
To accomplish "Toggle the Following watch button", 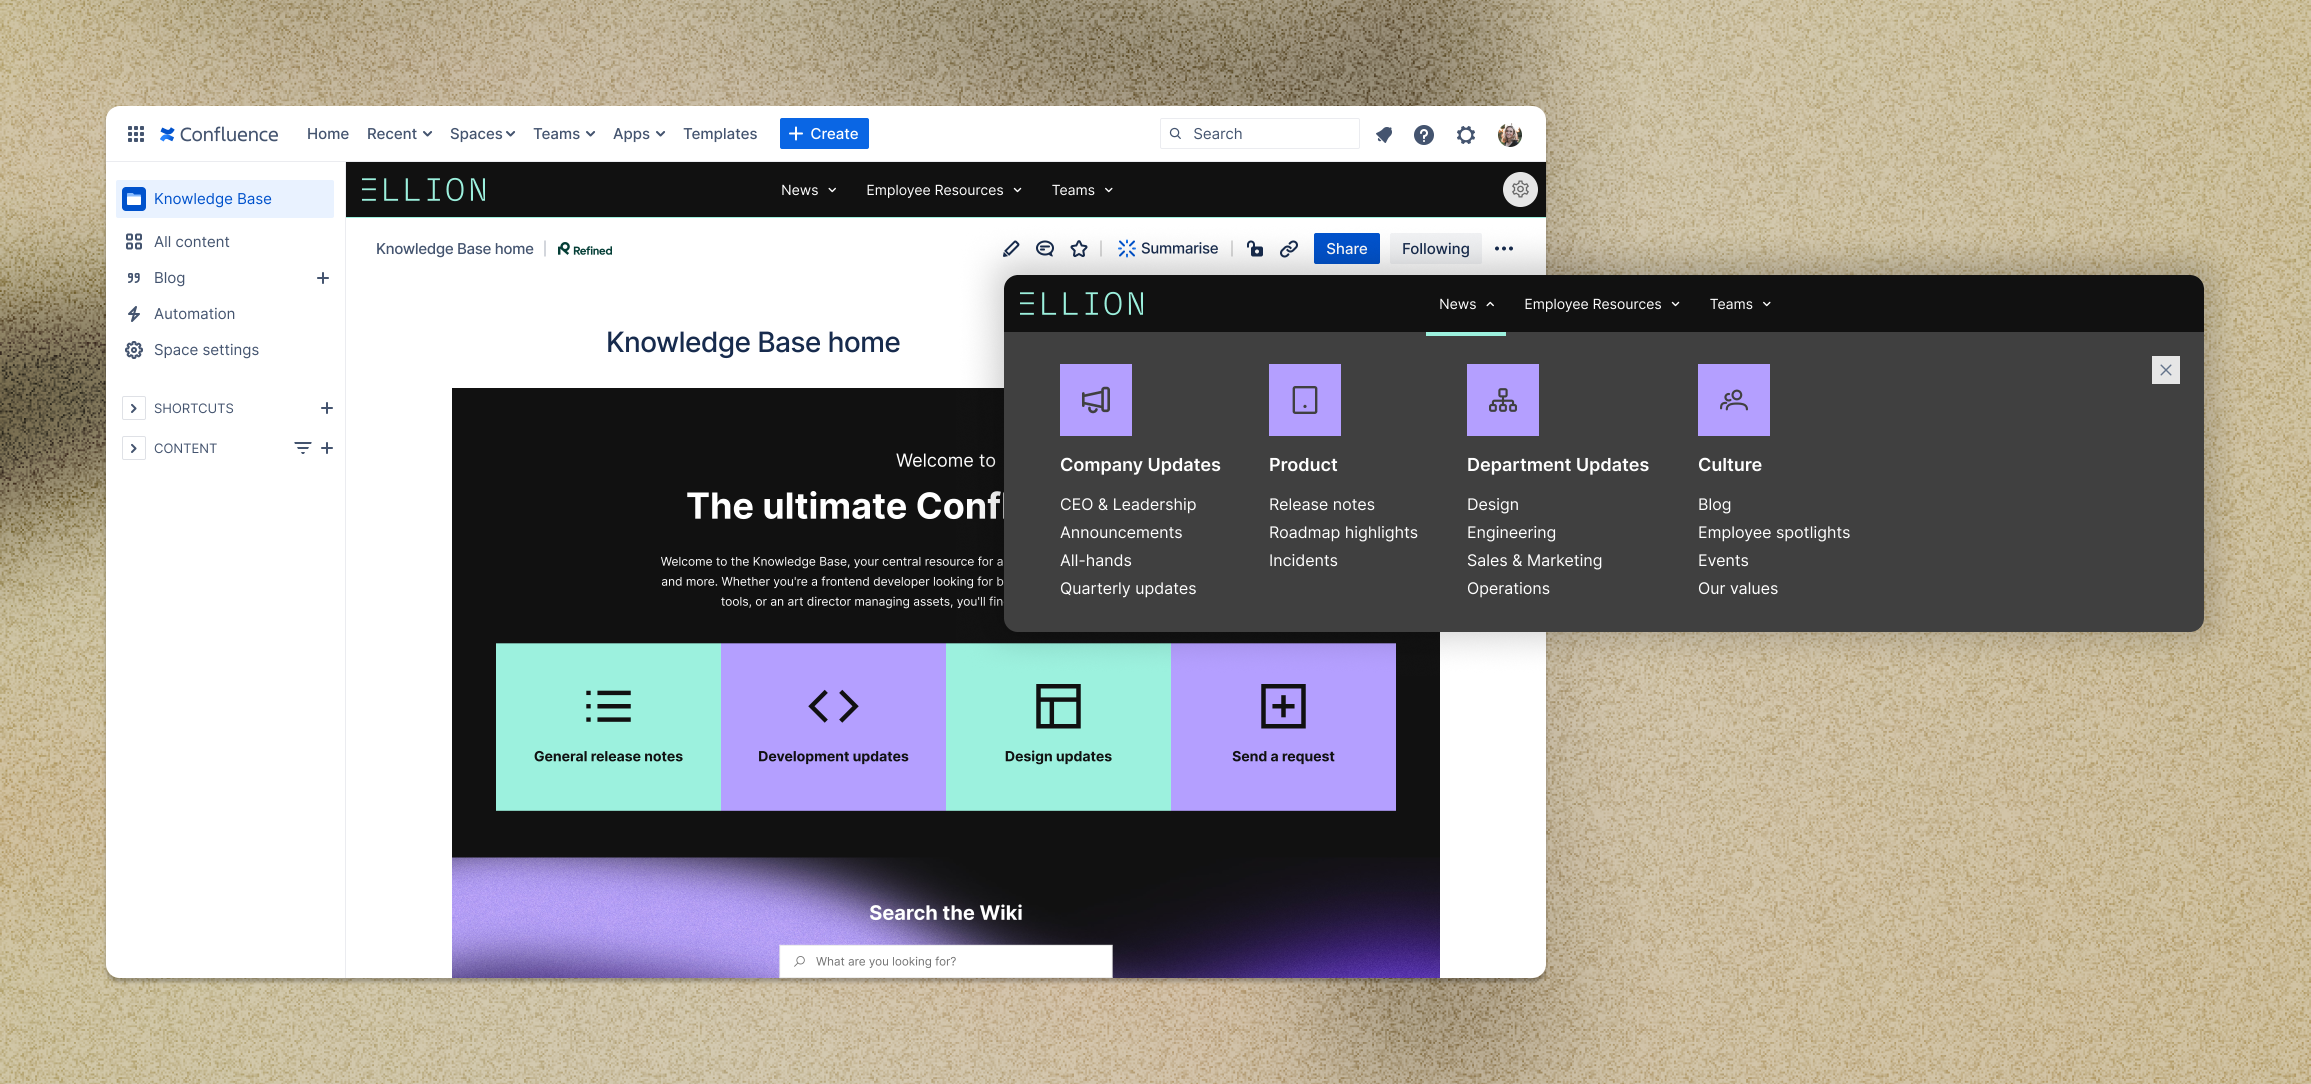I will [1435, 249].
